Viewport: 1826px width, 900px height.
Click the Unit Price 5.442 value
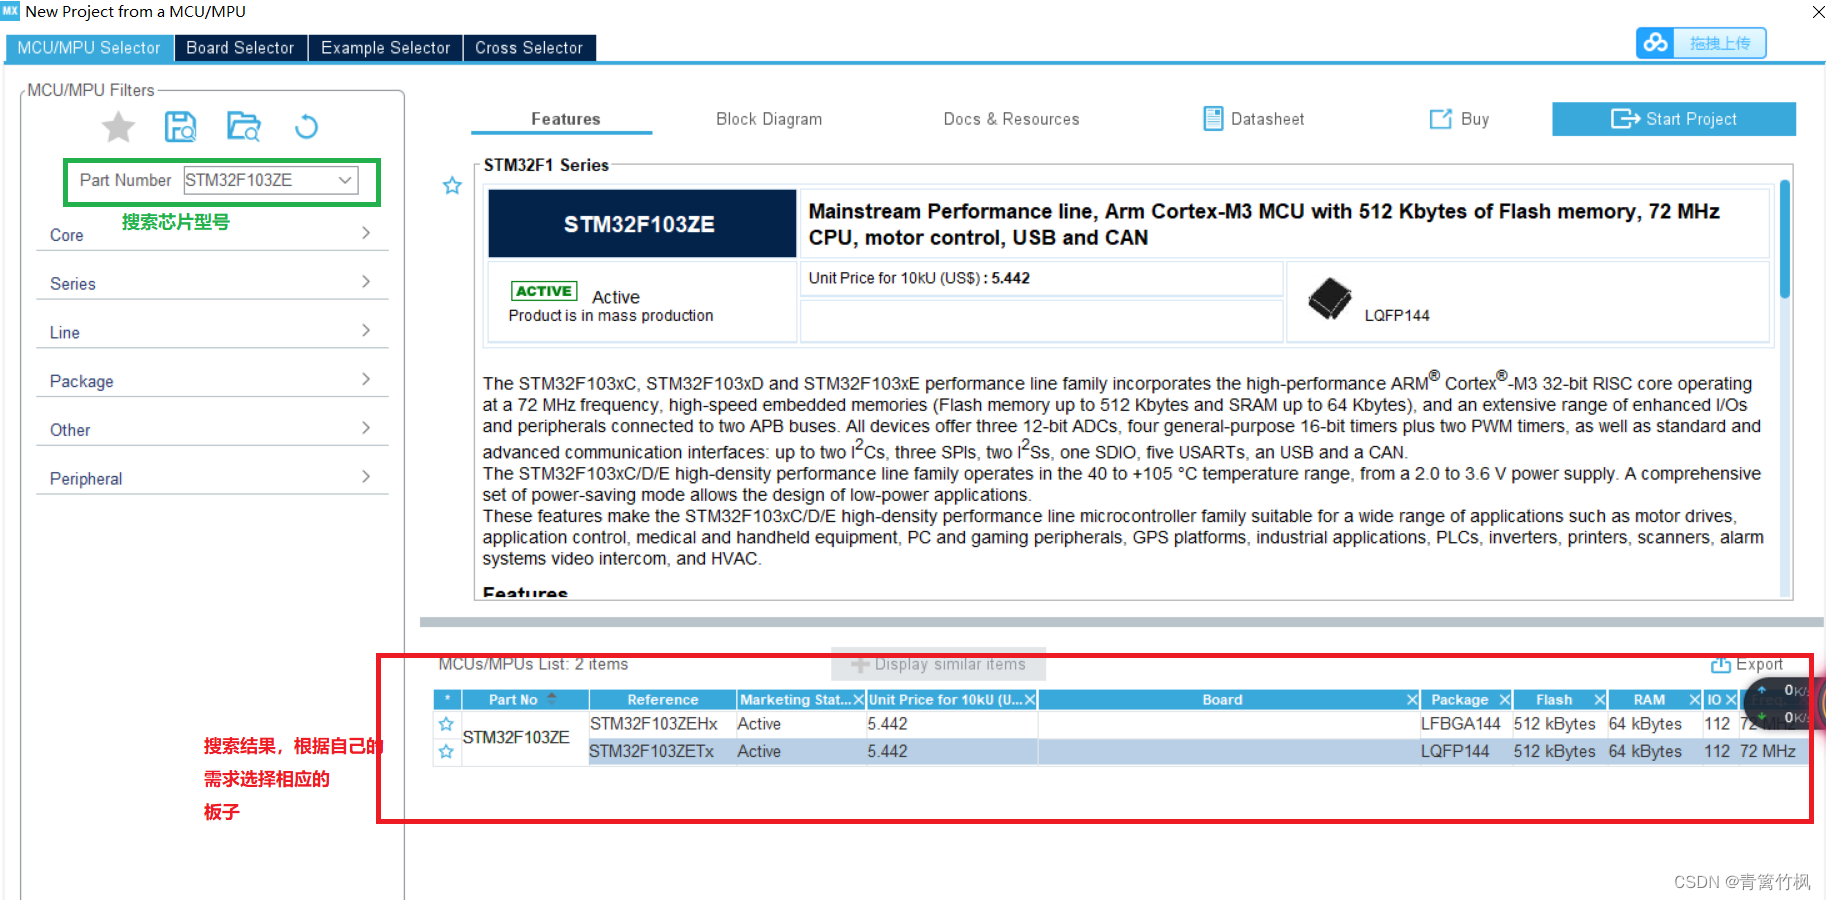click(x=1011, y=278)
